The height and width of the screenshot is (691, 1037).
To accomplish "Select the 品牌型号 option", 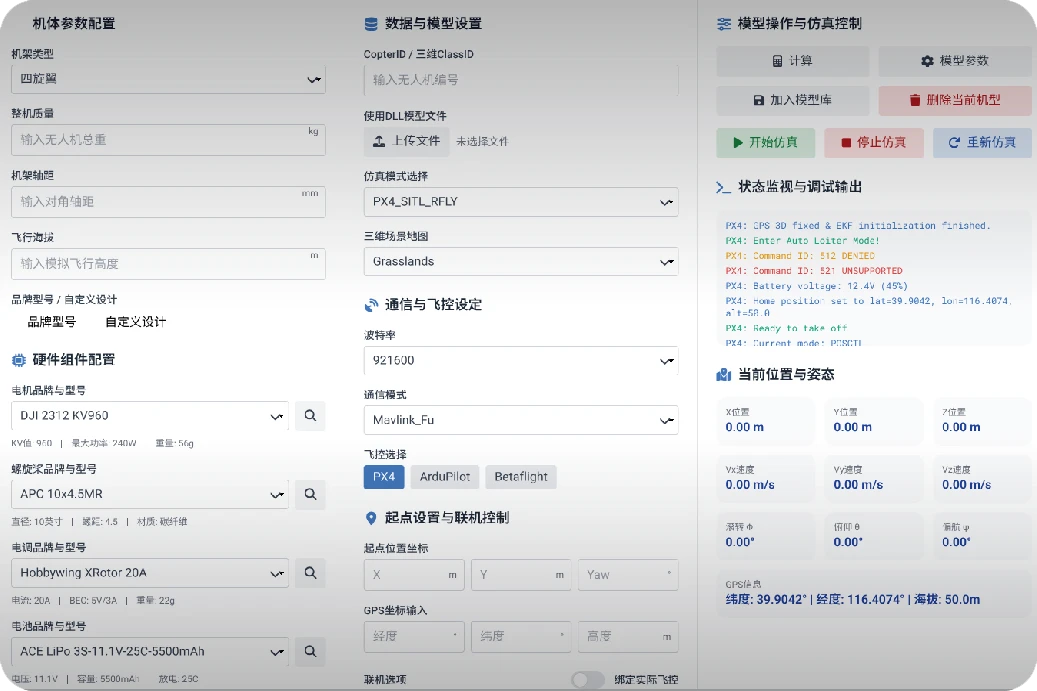I will [51, 322].
